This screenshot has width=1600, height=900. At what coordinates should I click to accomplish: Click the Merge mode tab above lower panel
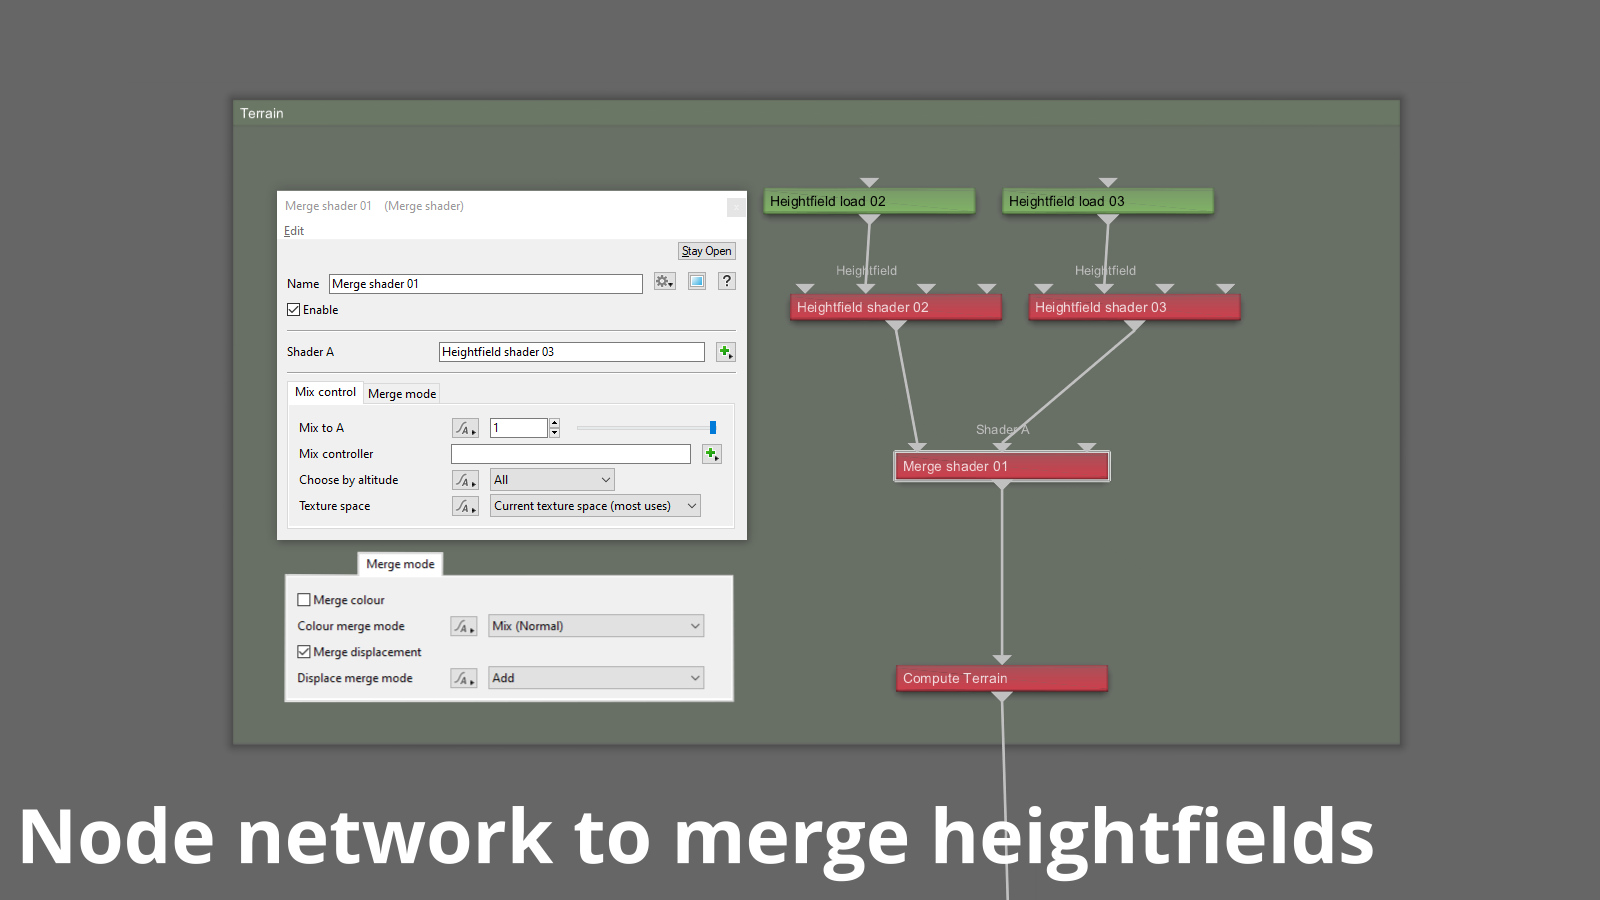click(400, 564)
